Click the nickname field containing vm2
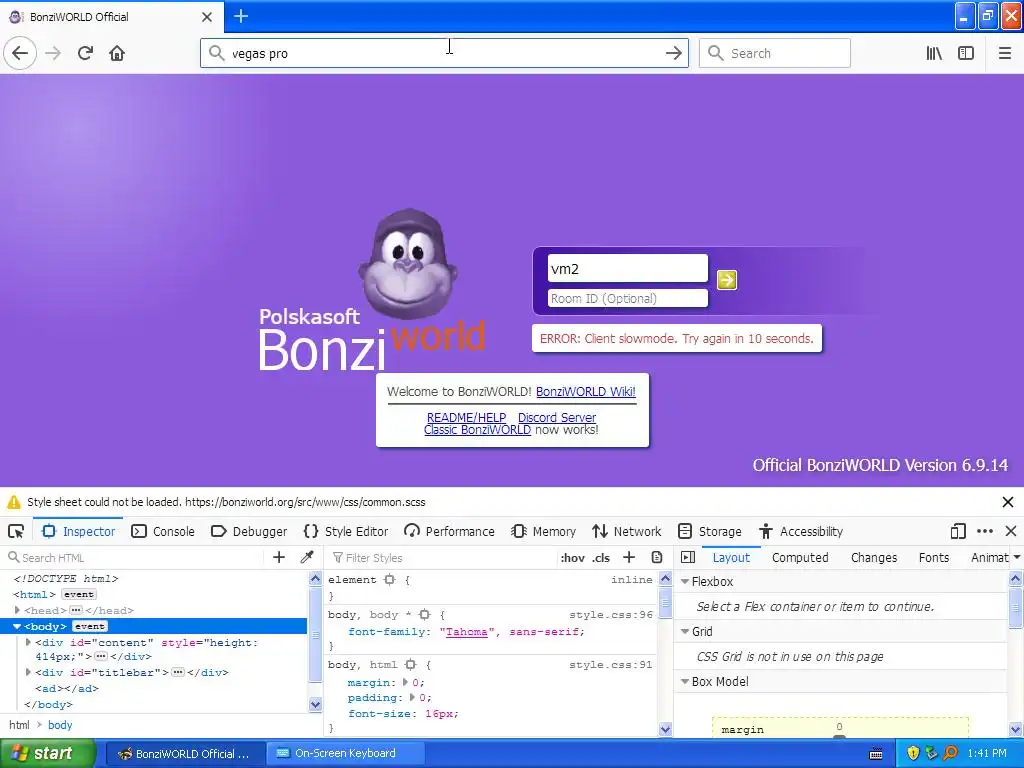The image size is (1024, 768). pos(628,268)
